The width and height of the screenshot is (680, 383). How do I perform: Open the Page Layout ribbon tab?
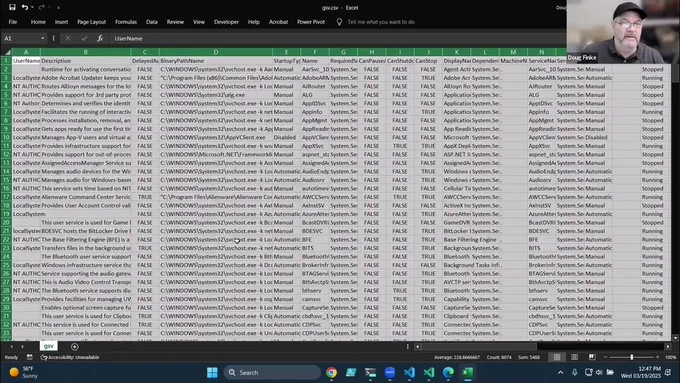(x=92, y=22)
